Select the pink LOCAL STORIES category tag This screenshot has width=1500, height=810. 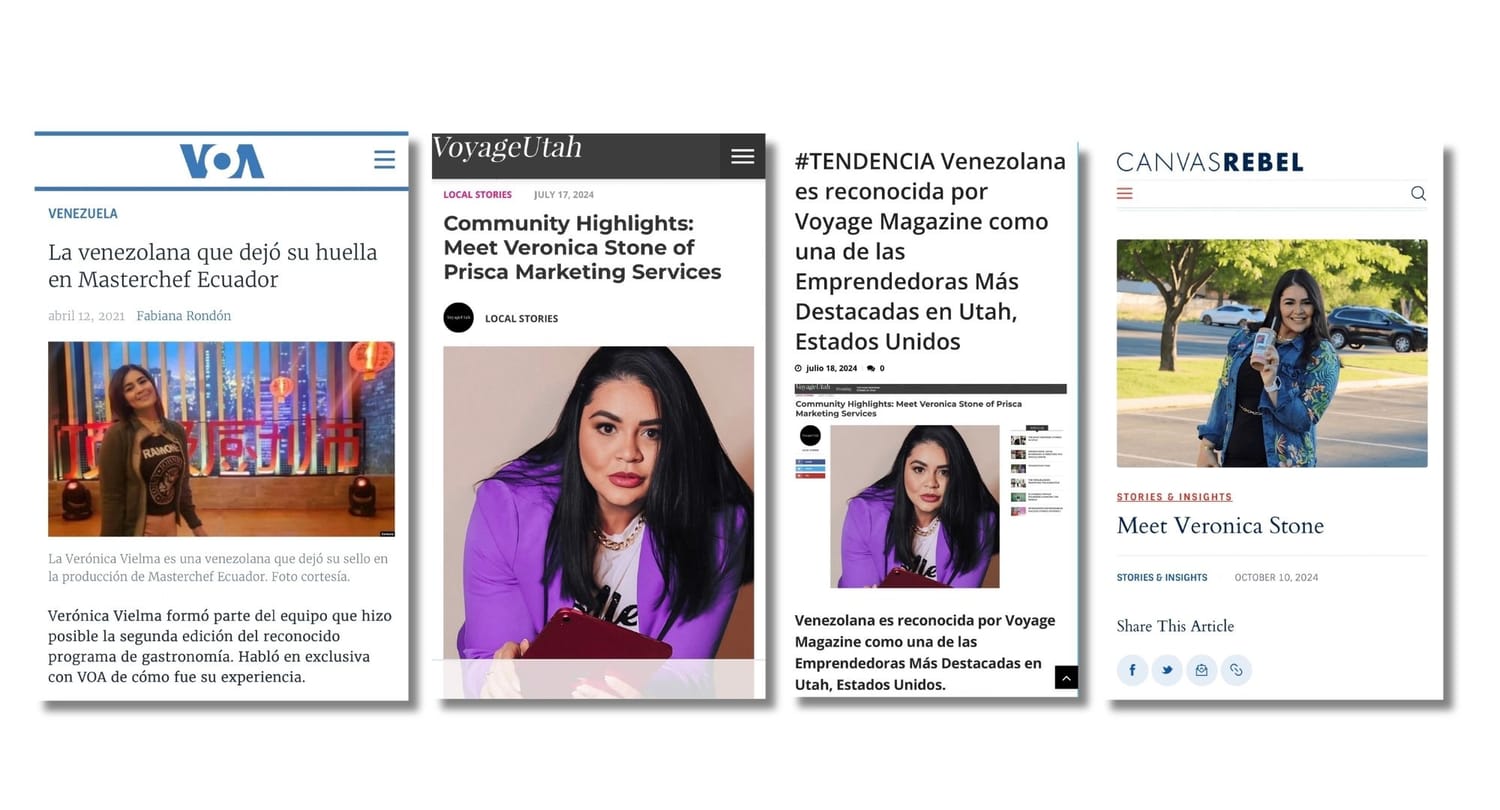pos(478,195)
